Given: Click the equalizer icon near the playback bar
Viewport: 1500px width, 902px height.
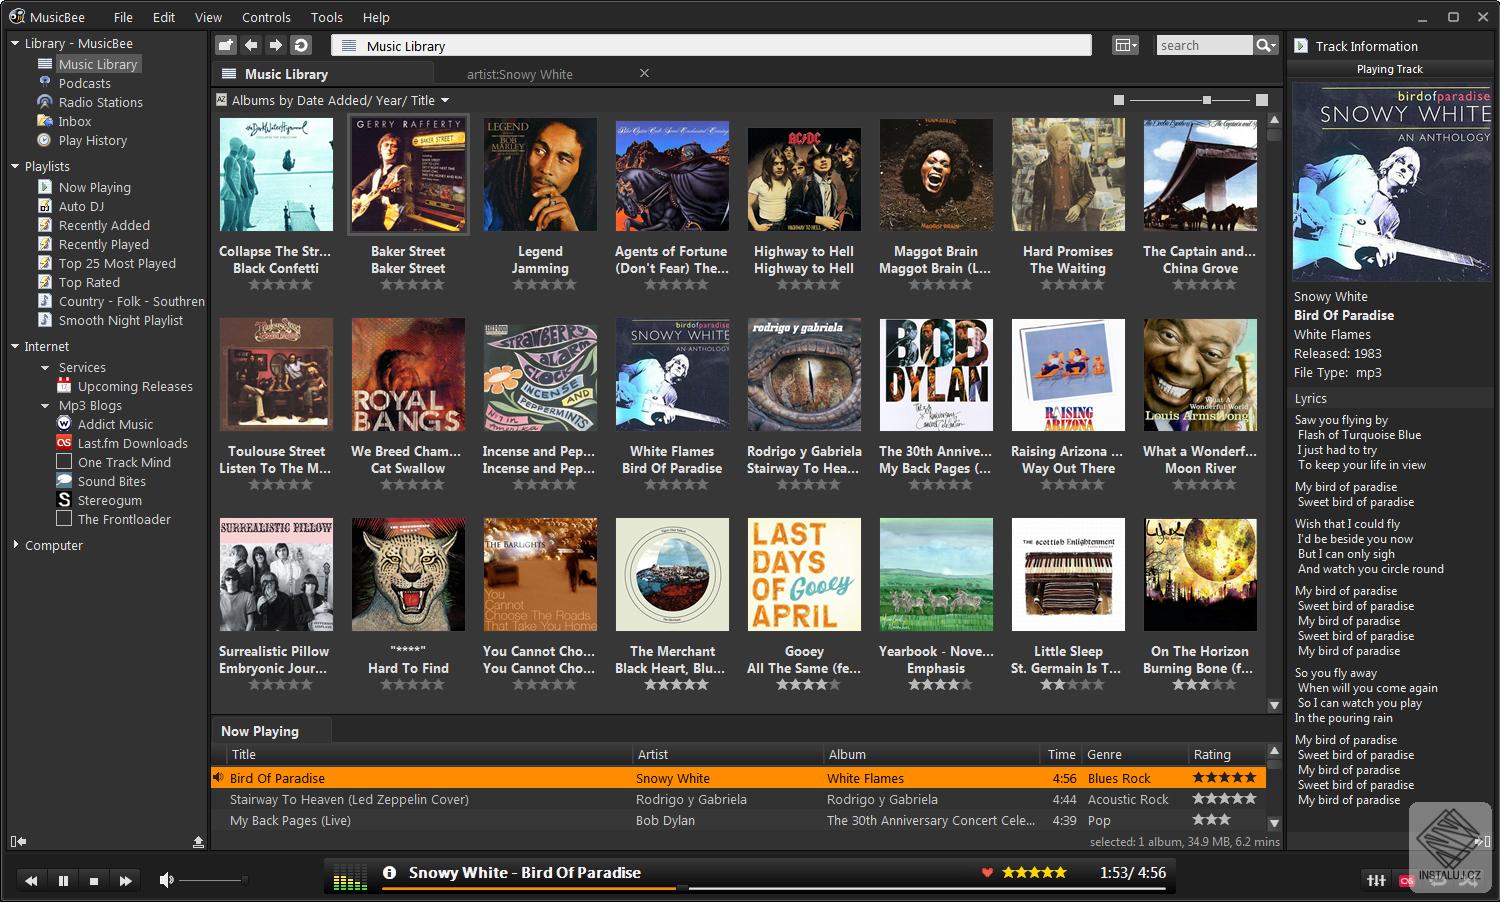Looking at the screenshot, I should (x=1376, y=881).
